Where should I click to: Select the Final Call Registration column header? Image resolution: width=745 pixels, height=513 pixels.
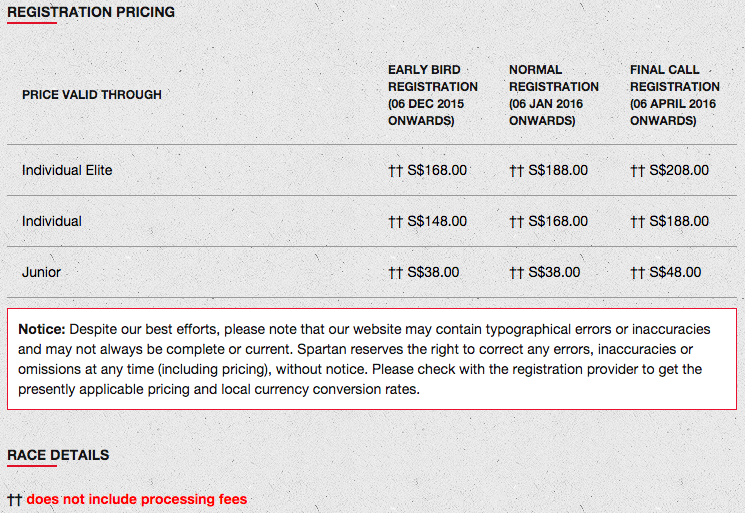675,95
